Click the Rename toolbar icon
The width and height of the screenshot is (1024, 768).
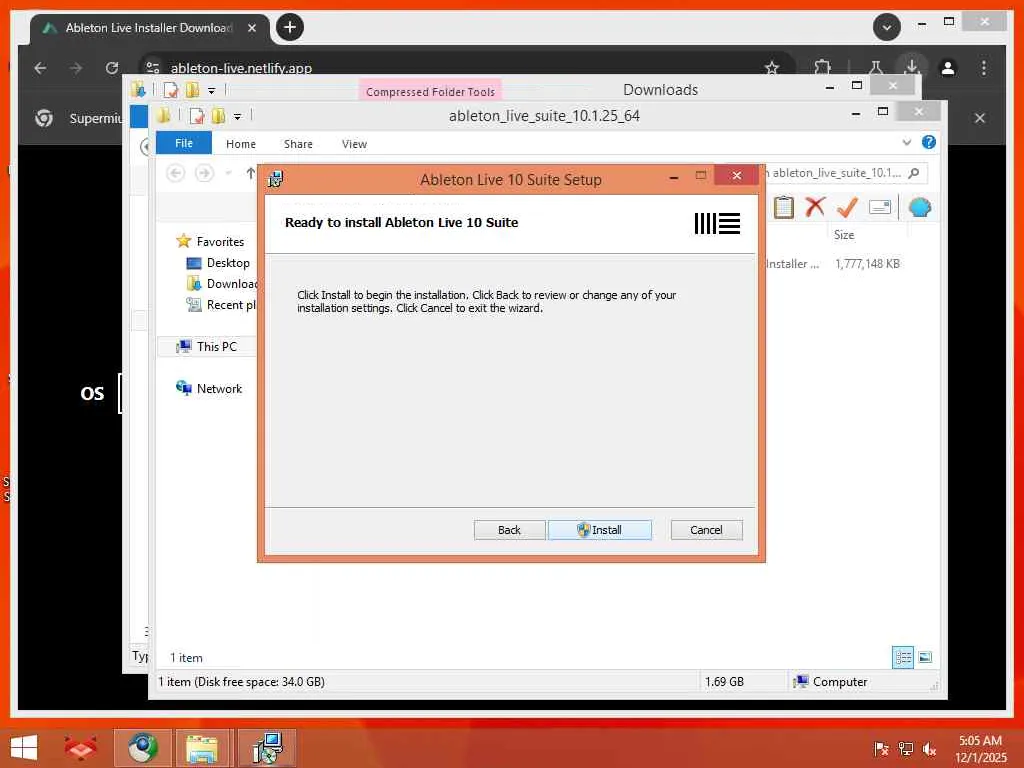[x=880, y=208]
